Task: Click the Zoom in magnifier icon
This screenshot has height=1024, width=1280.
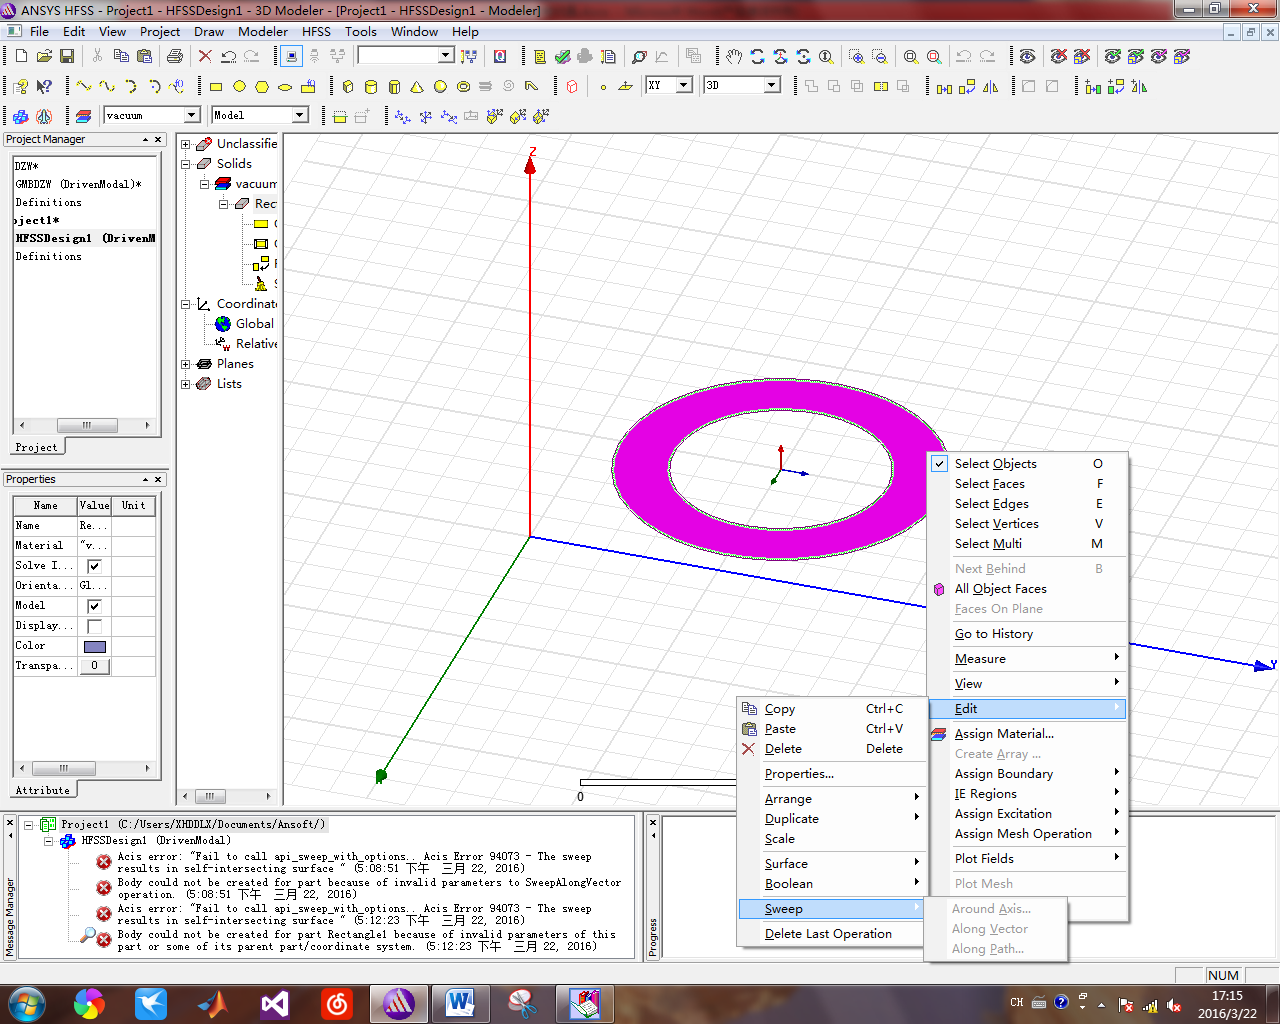Action: click(857, 56)
